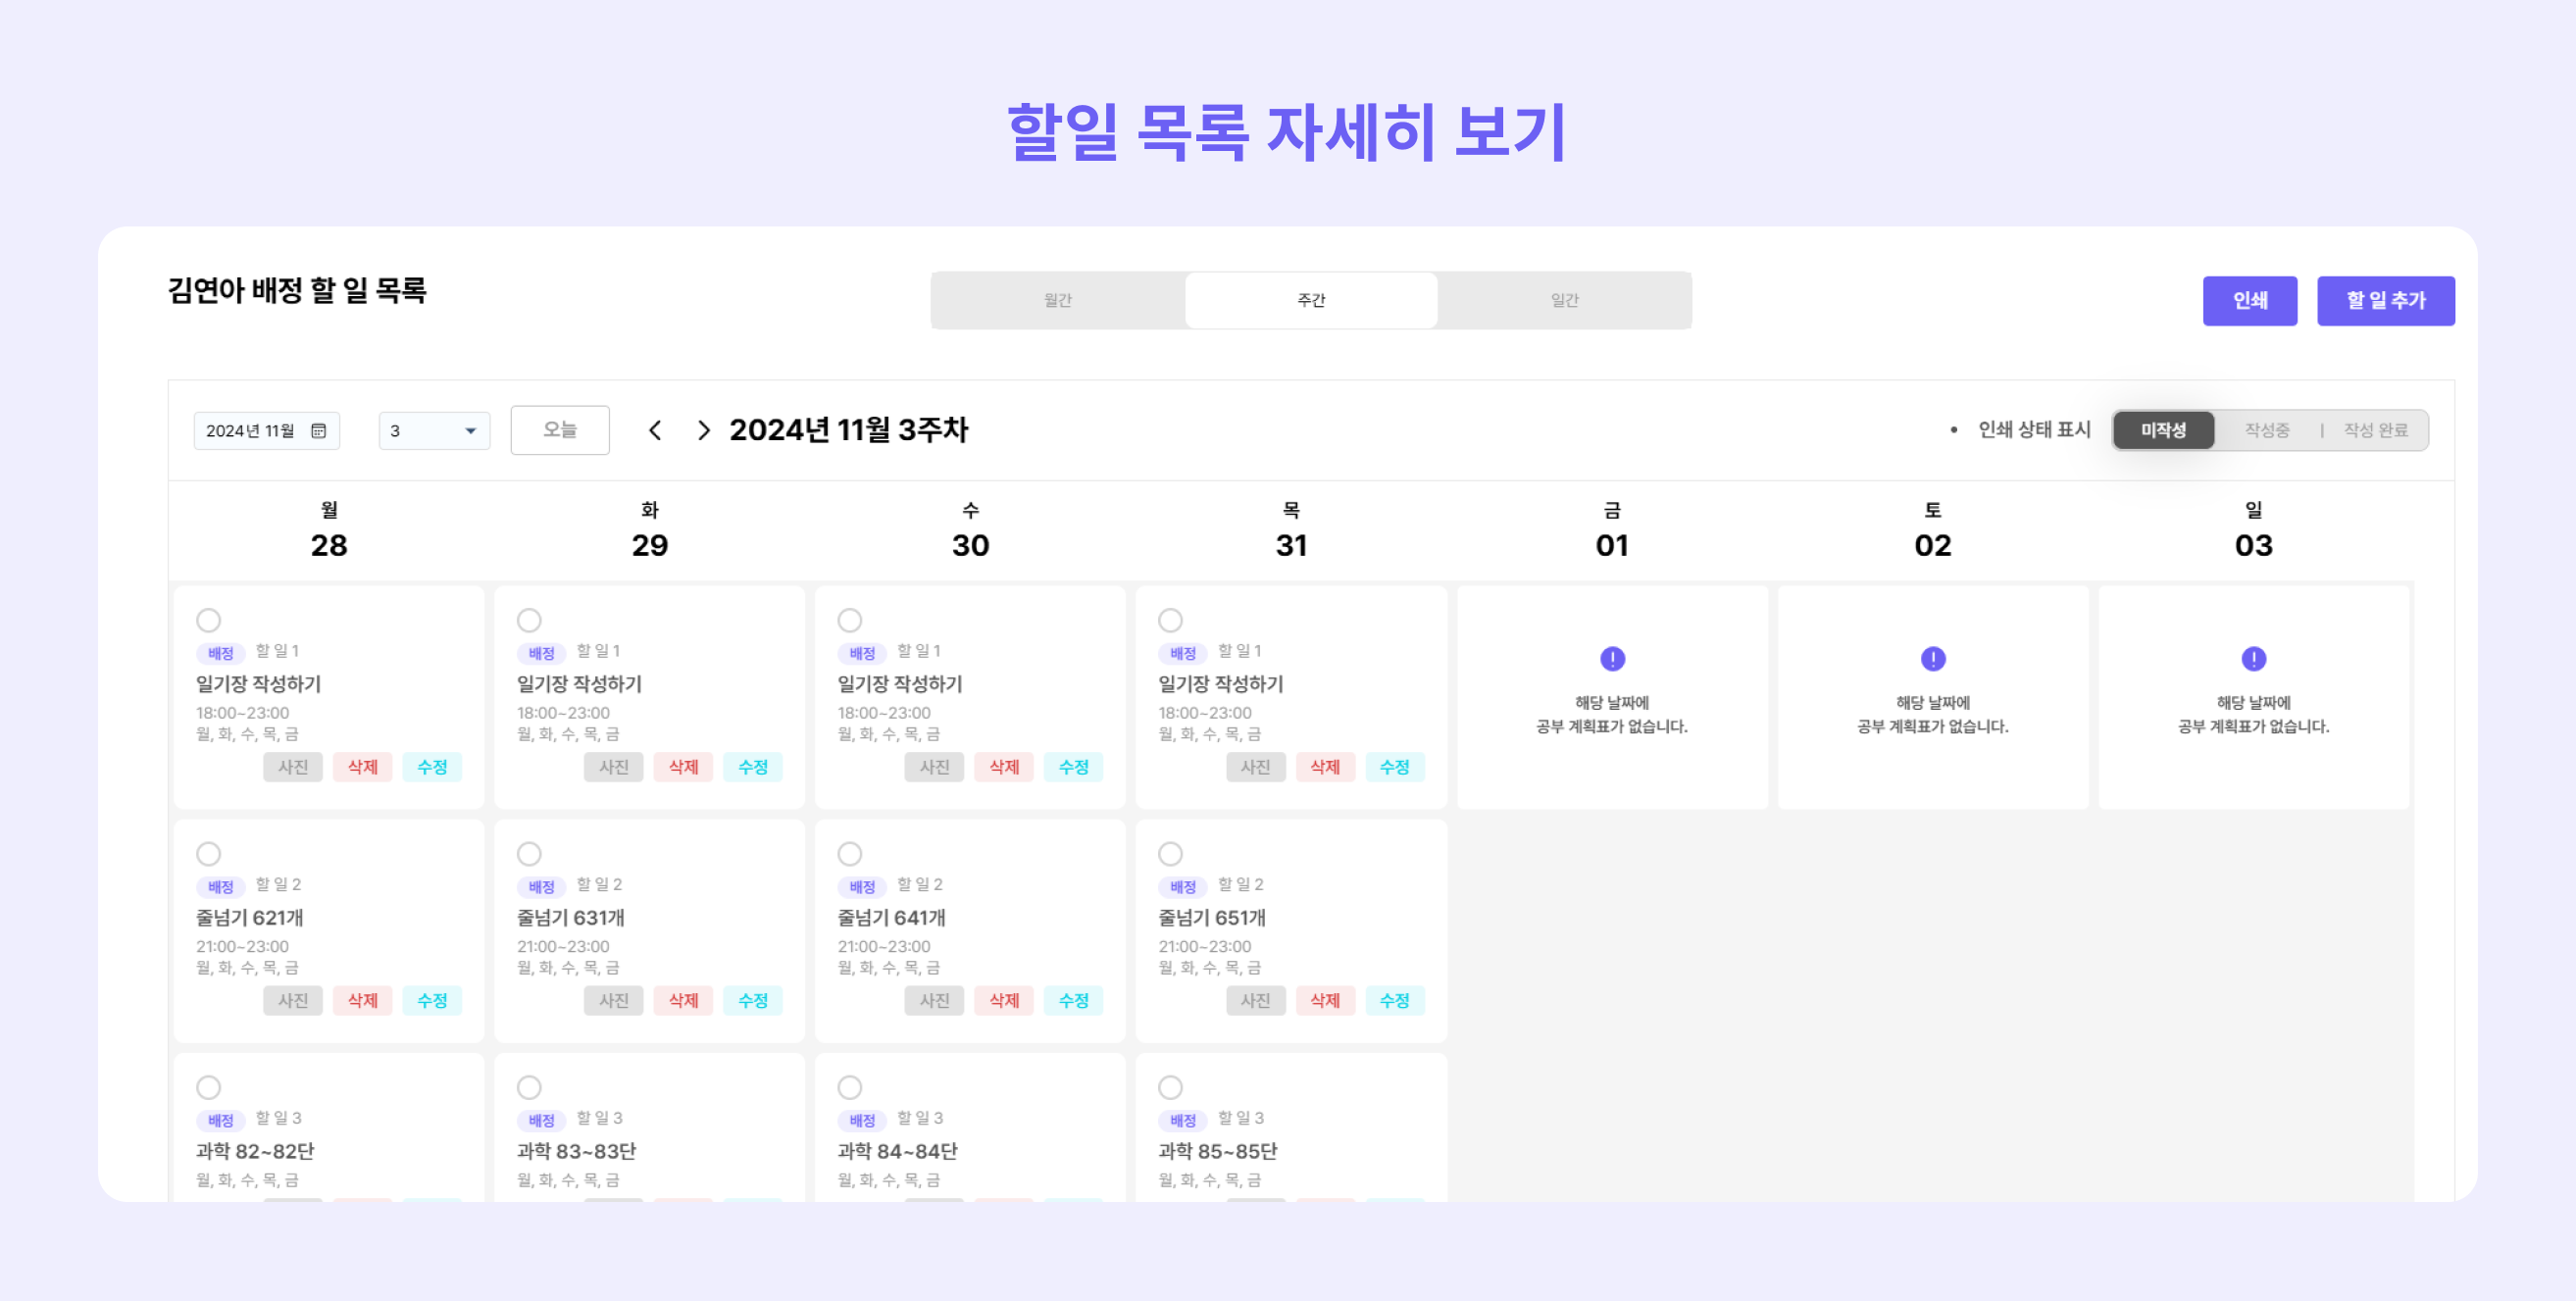Viewport: 2576px width, 1301px height.
Task: Click the info icon under Sunday 03
Action: pos(2253,658)
